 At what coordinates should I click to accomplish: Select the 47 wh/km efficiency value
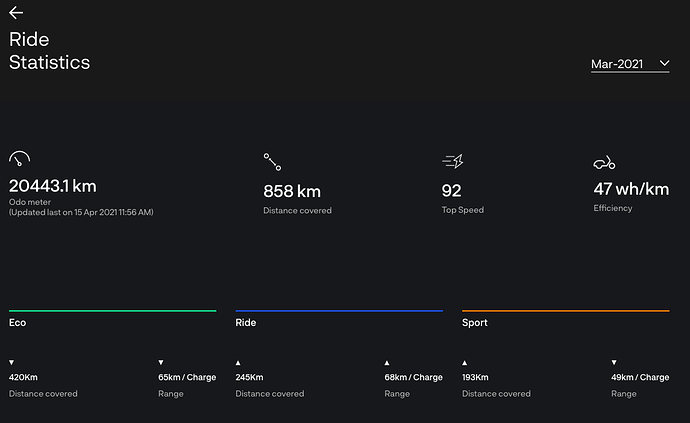tap(631, 189)
